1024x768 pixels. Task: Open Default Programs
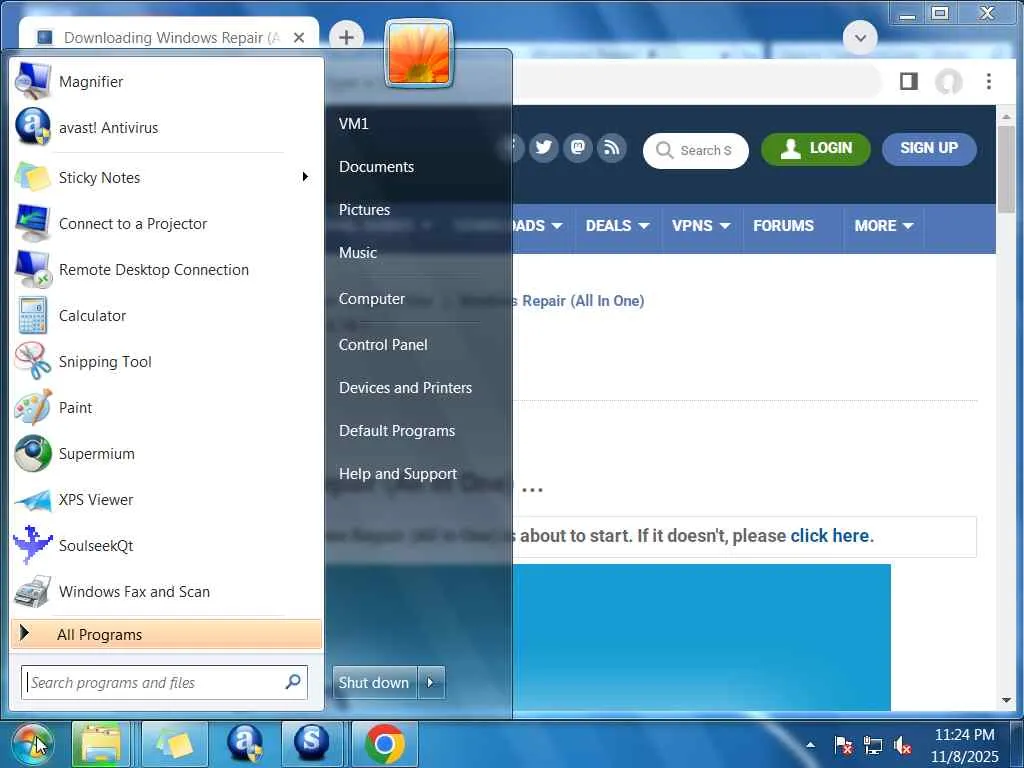click(x=396, y=431)
